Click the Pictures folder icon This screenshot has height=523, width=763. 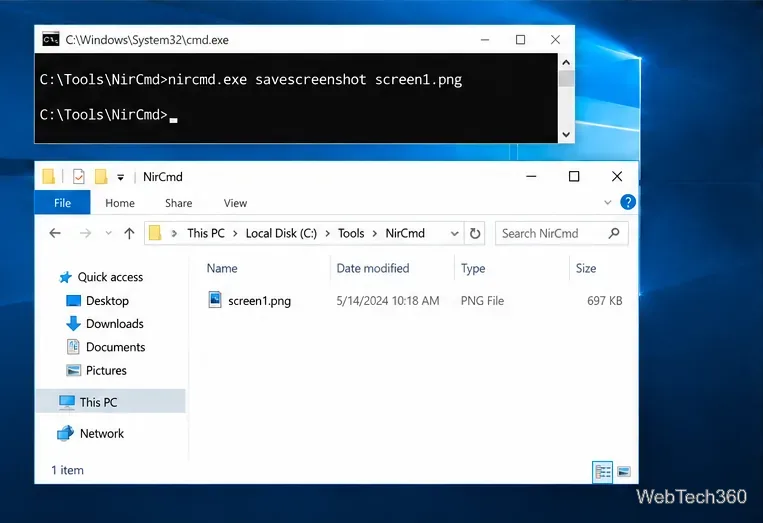[73, 370]
